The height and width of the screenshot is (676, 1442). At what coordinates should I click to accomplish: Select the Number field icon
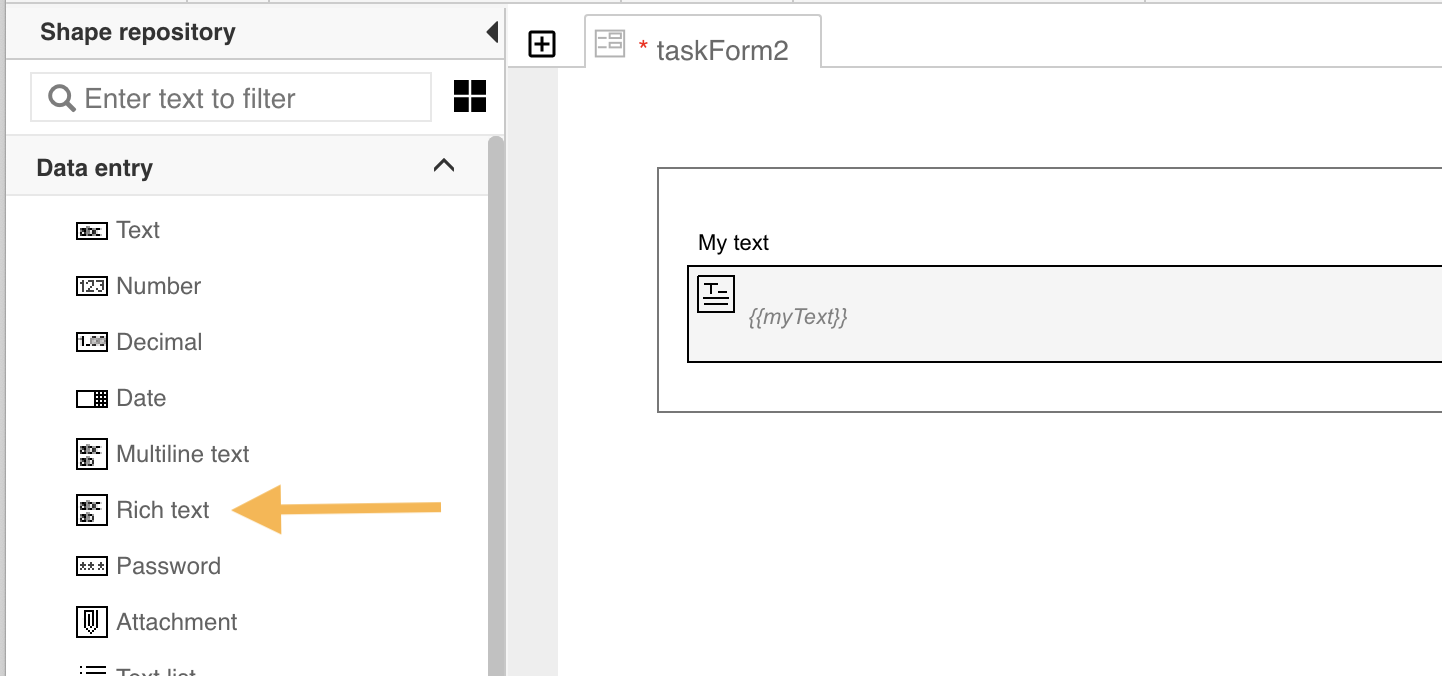tap(92, 286)
